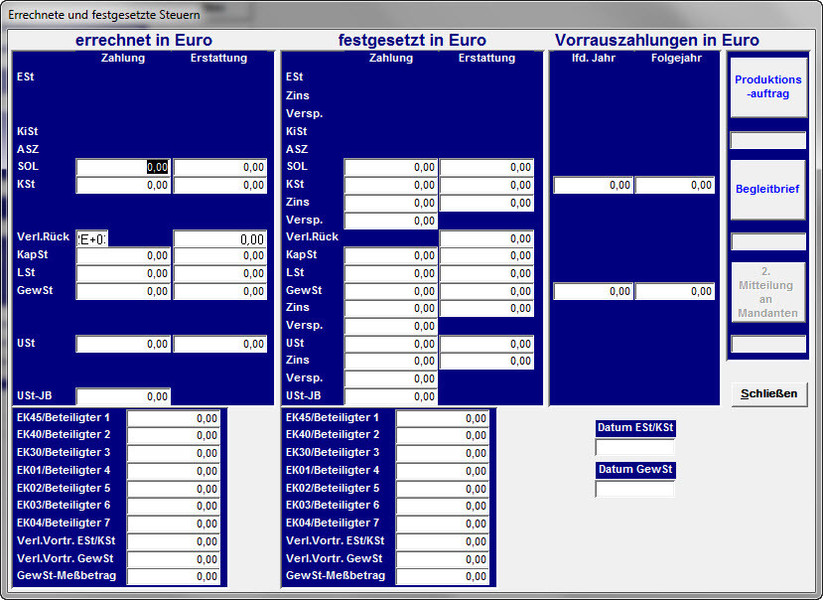Click the 2. Mitteilung an Mandanten button
The image size is (823, 600).
coord(768,292)
